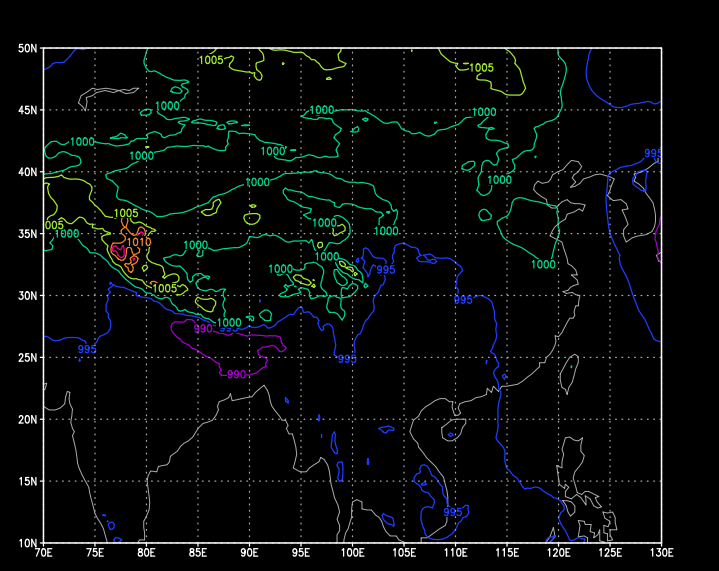This screenshot has height=571, width=719.
Task: Click the orange 1010 contour label
Action: (x=140, y=242)
